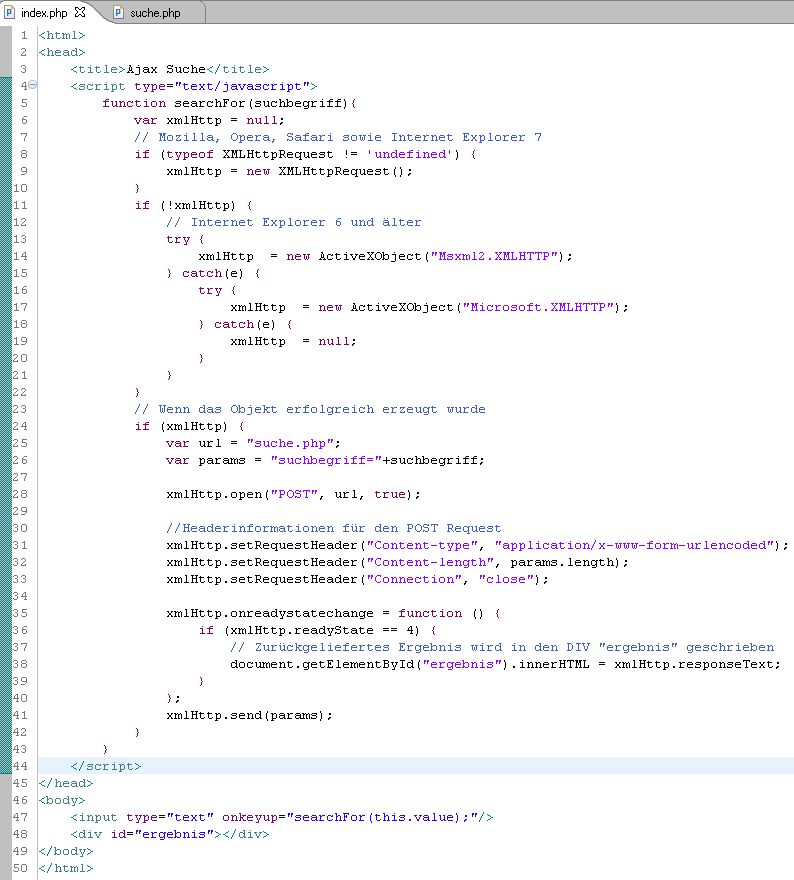Click on the string 'undefined' in line 8

coord(410,154)
